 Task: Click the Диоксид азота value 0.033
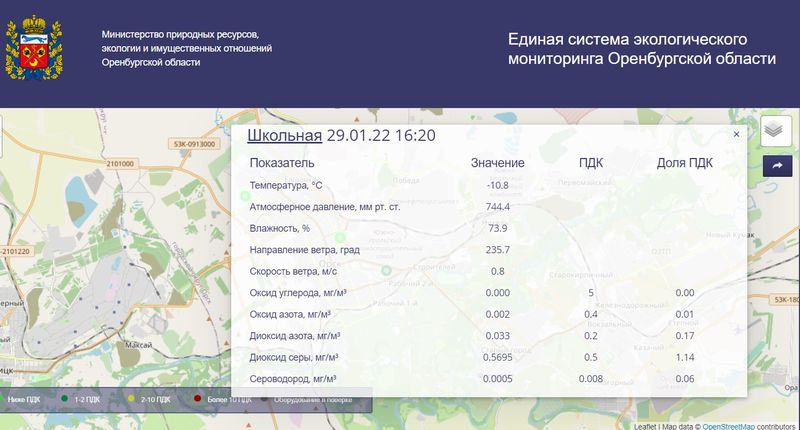click(497, 336)
